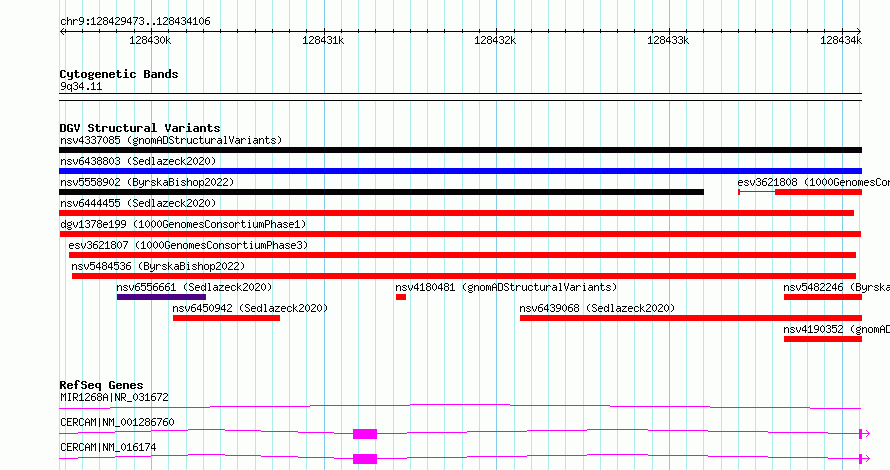Click the strand arrow of CERCAM NM_001286760

click(865, 434)
